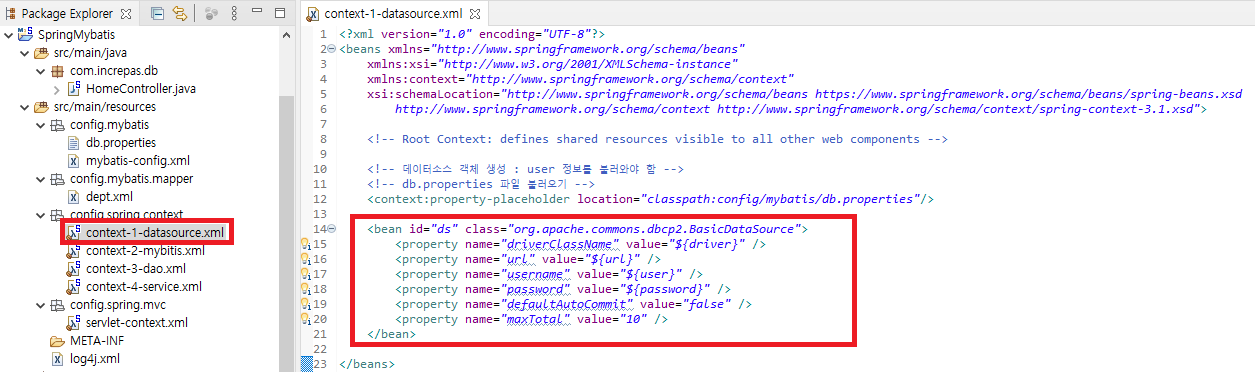Fold the bean element at line 14
The image size is (1255, 372).
point(331,229)
